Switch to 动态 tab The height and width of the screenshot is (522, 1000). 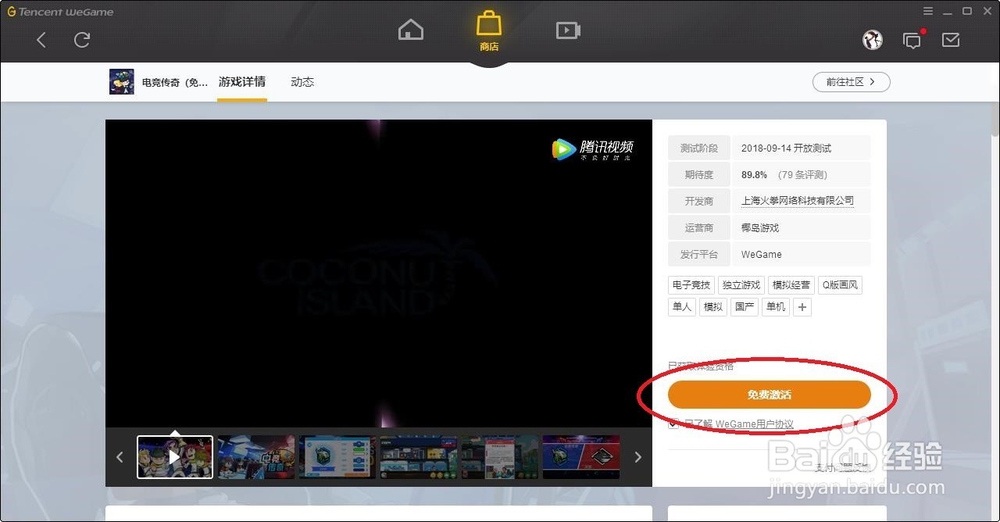pos(302,82)
